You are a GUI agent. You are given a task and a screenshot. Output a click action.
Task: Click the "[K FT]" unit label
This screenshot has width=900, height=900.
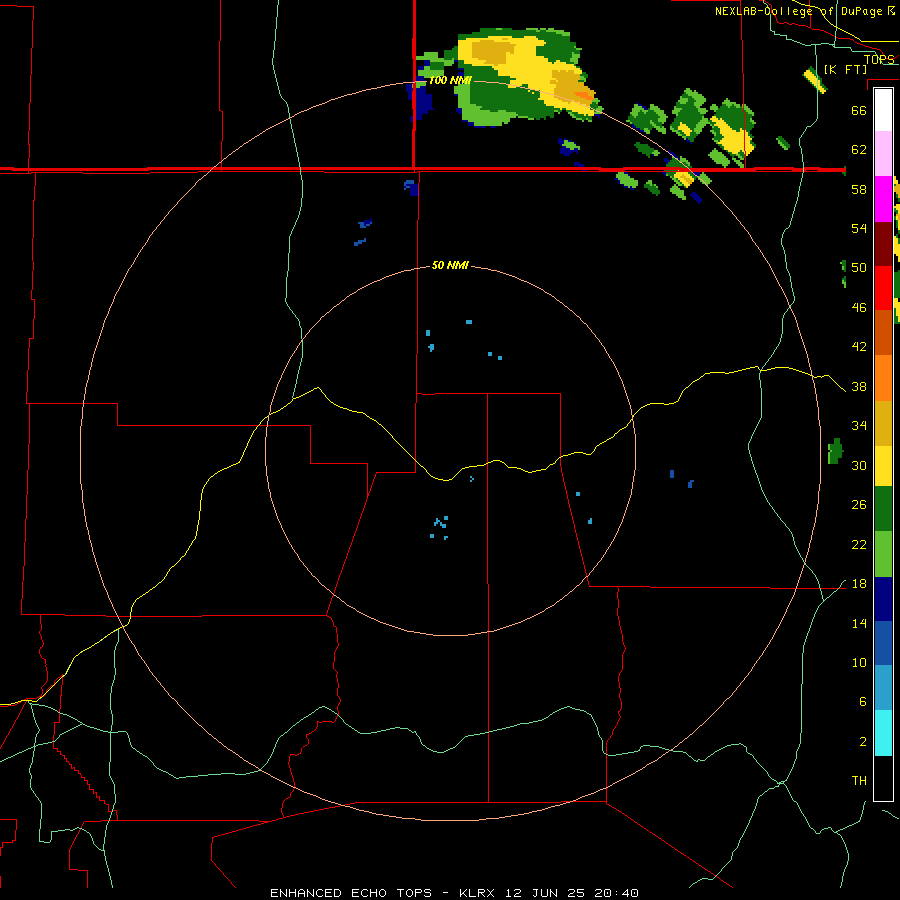845,69
